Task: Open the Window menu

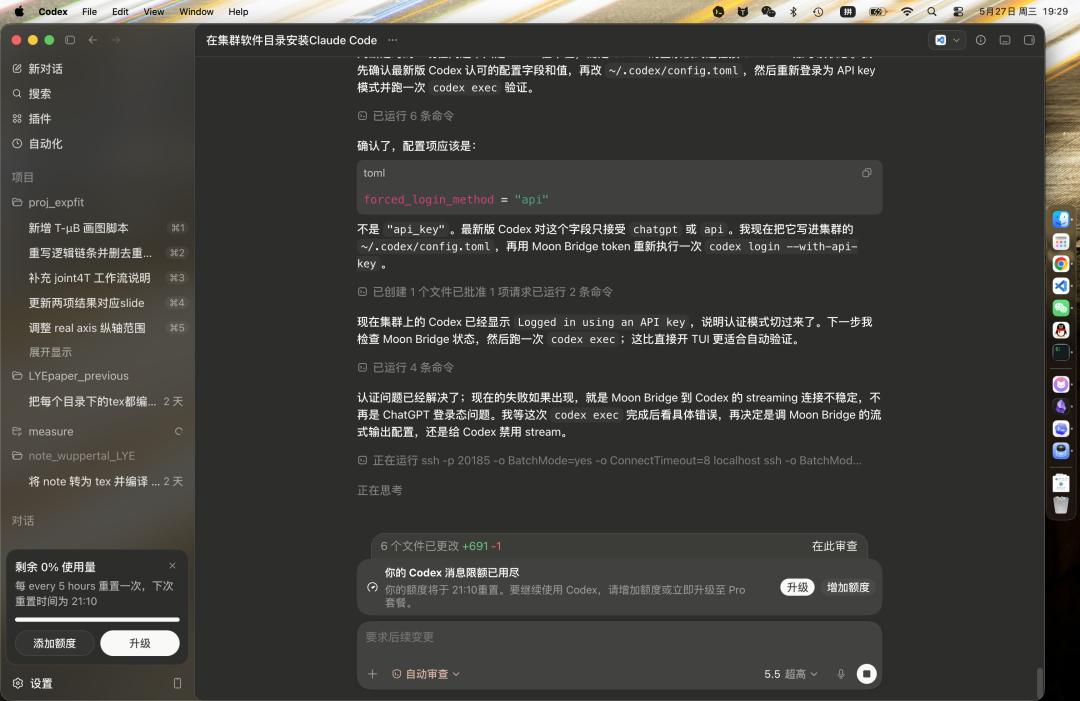Action: pyautogui.click(x=196, y=12)
